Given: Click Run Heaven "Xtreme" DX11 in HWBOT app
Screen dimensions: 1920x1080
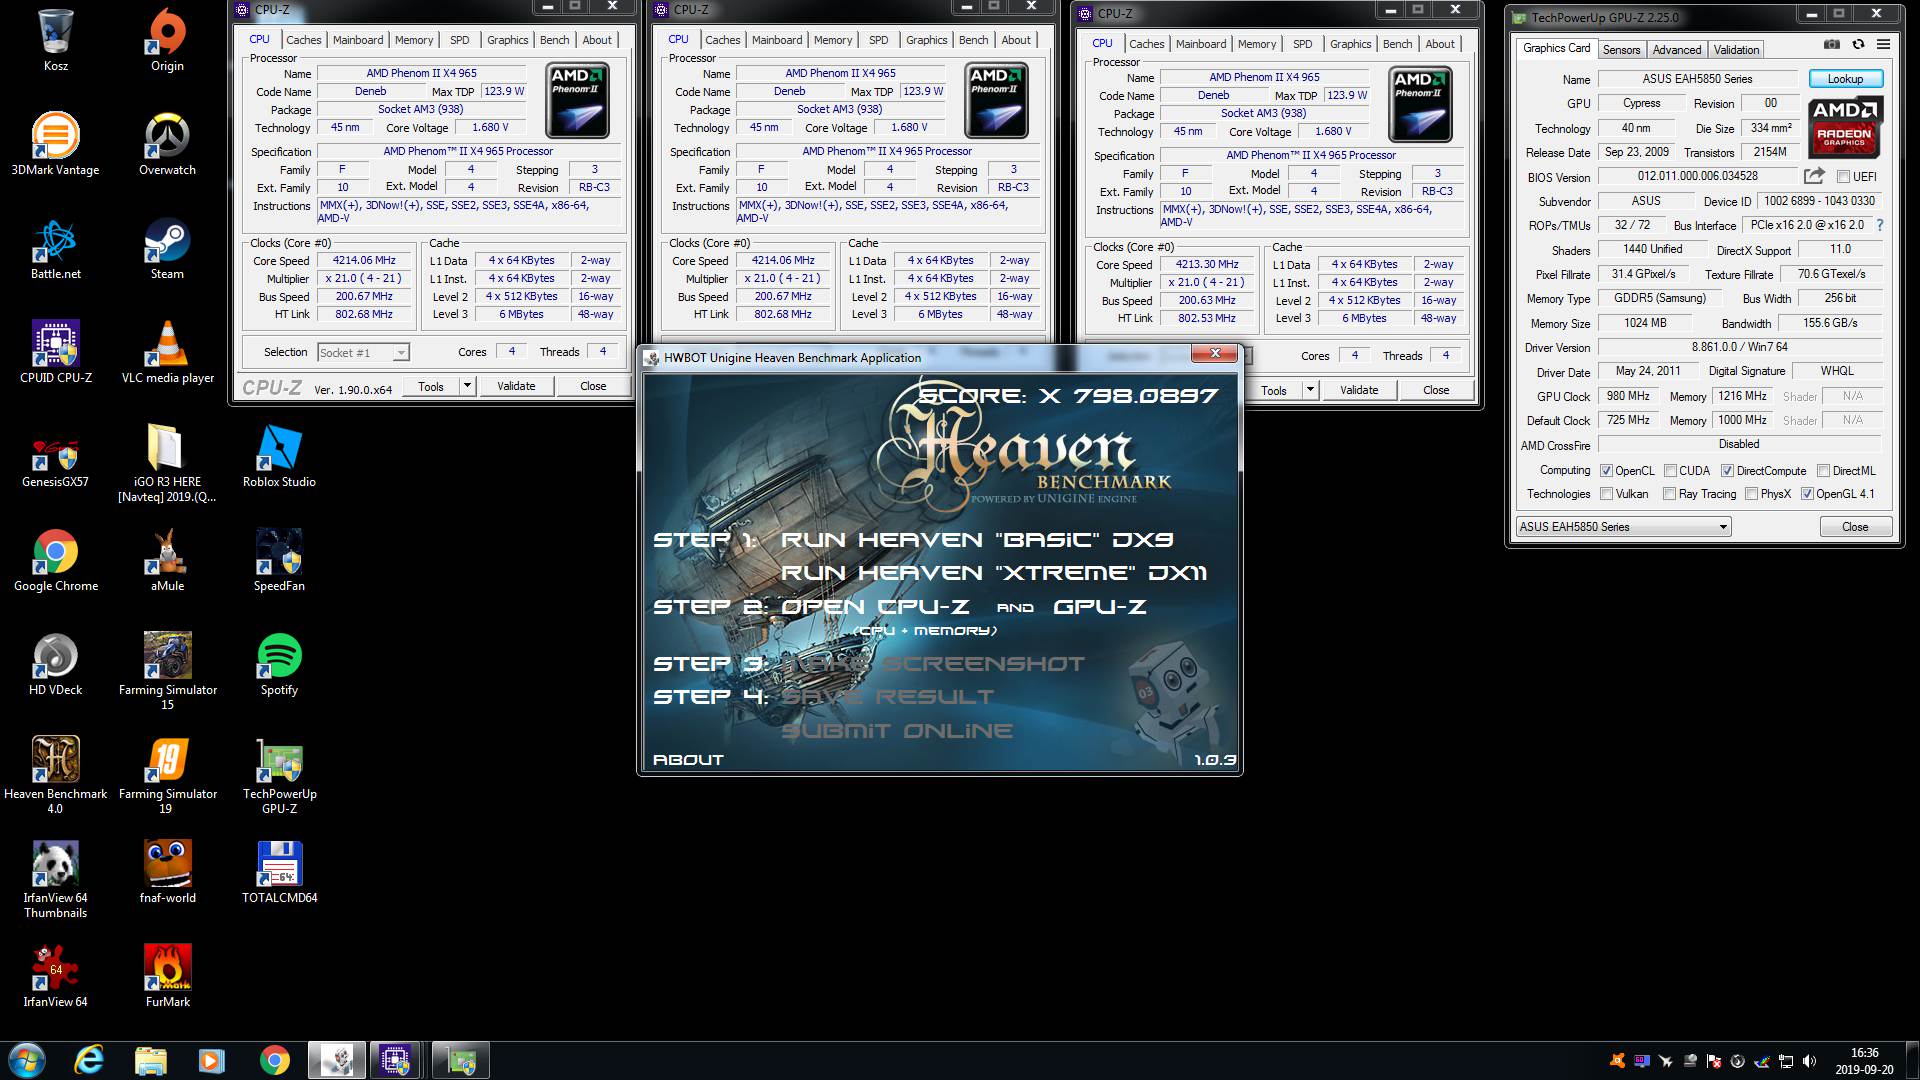Looking at the screenshot, I should [994, 573].
